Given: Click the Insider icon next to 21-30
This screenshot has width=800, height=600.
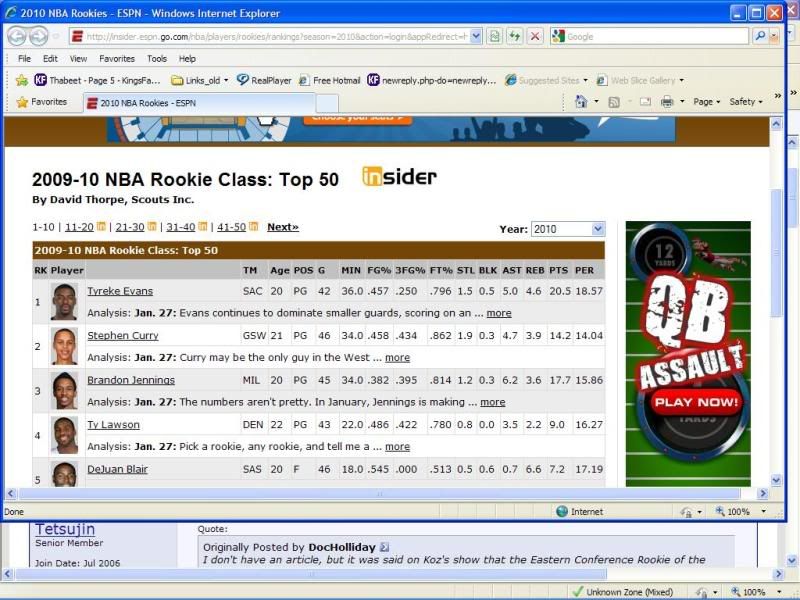Looking at the screenshot, I should 152,227.
